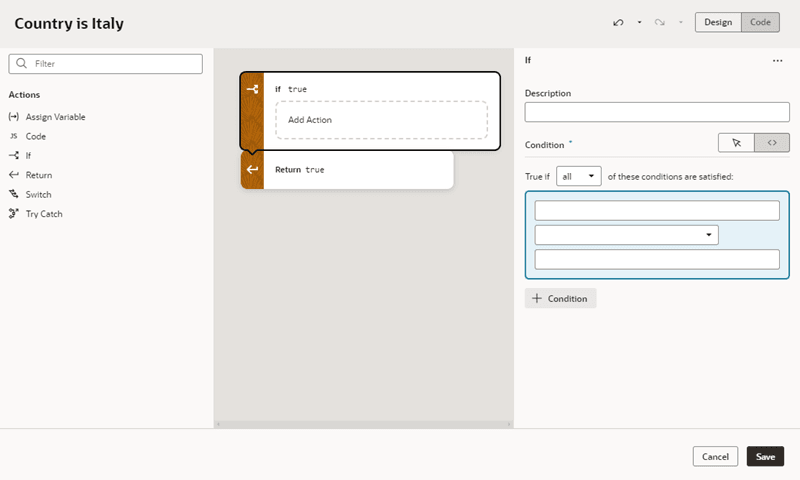Viewport: 800px width, 480px height.
Task: Open the redo history dropdown arrow
Action: pos(681,22)
